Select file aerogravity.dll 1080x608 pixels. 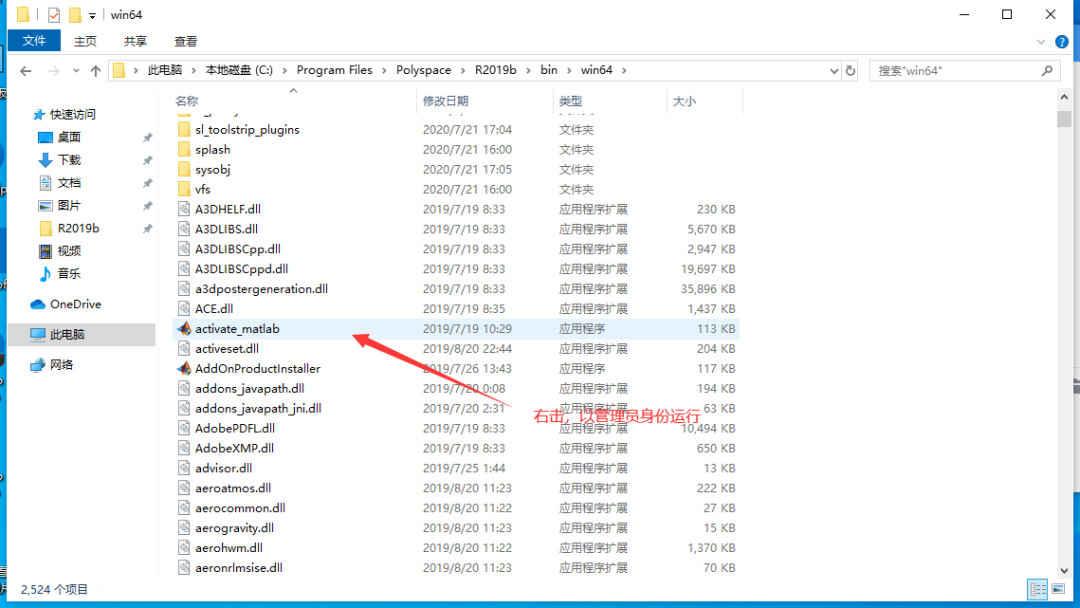(x=234, y=528)
